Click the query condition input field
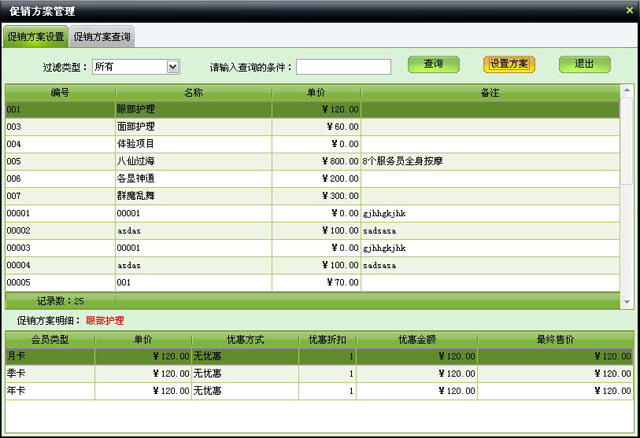The image size is (640, 438). [343, 67]
